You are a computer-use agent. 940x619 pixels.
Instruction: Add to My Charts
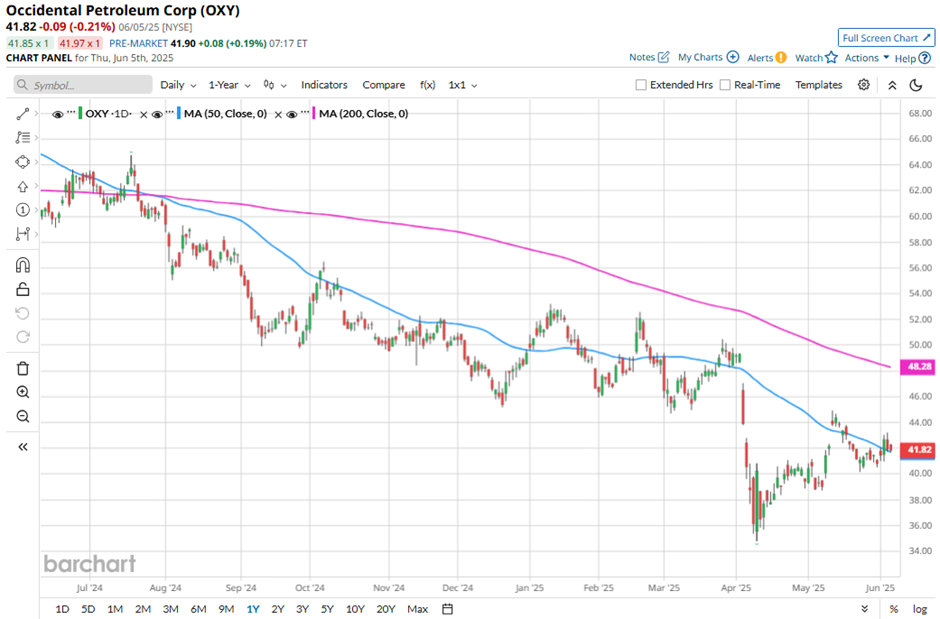(x=708, y=58)
